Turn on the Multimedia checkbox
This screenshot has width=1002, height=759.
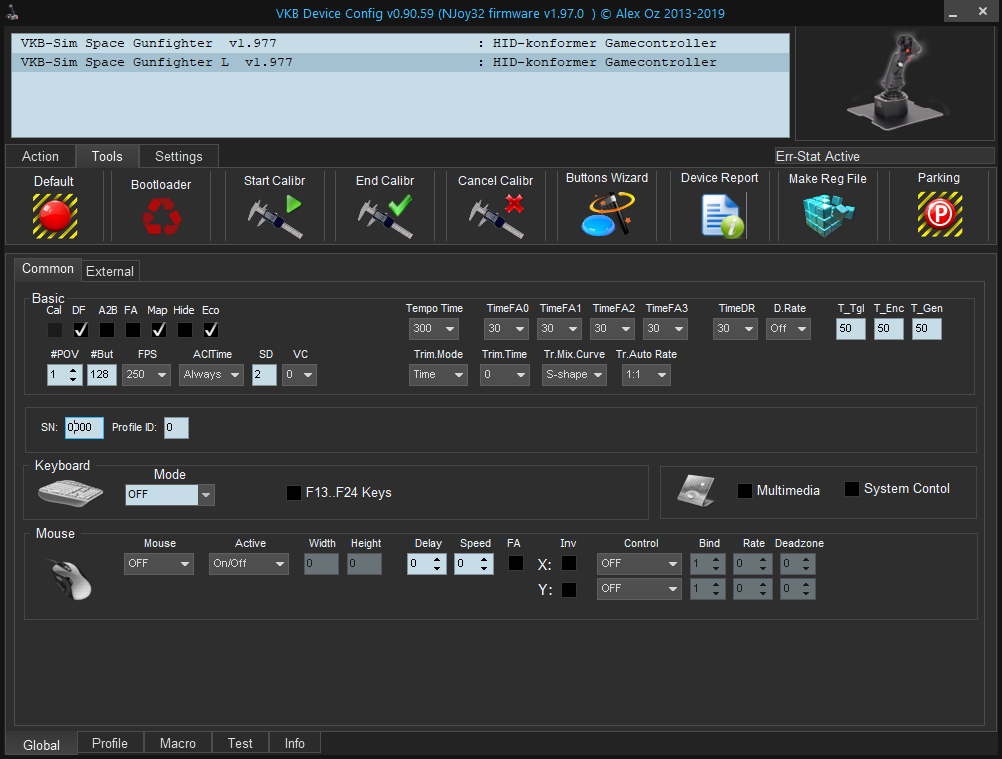click(744, 491)
